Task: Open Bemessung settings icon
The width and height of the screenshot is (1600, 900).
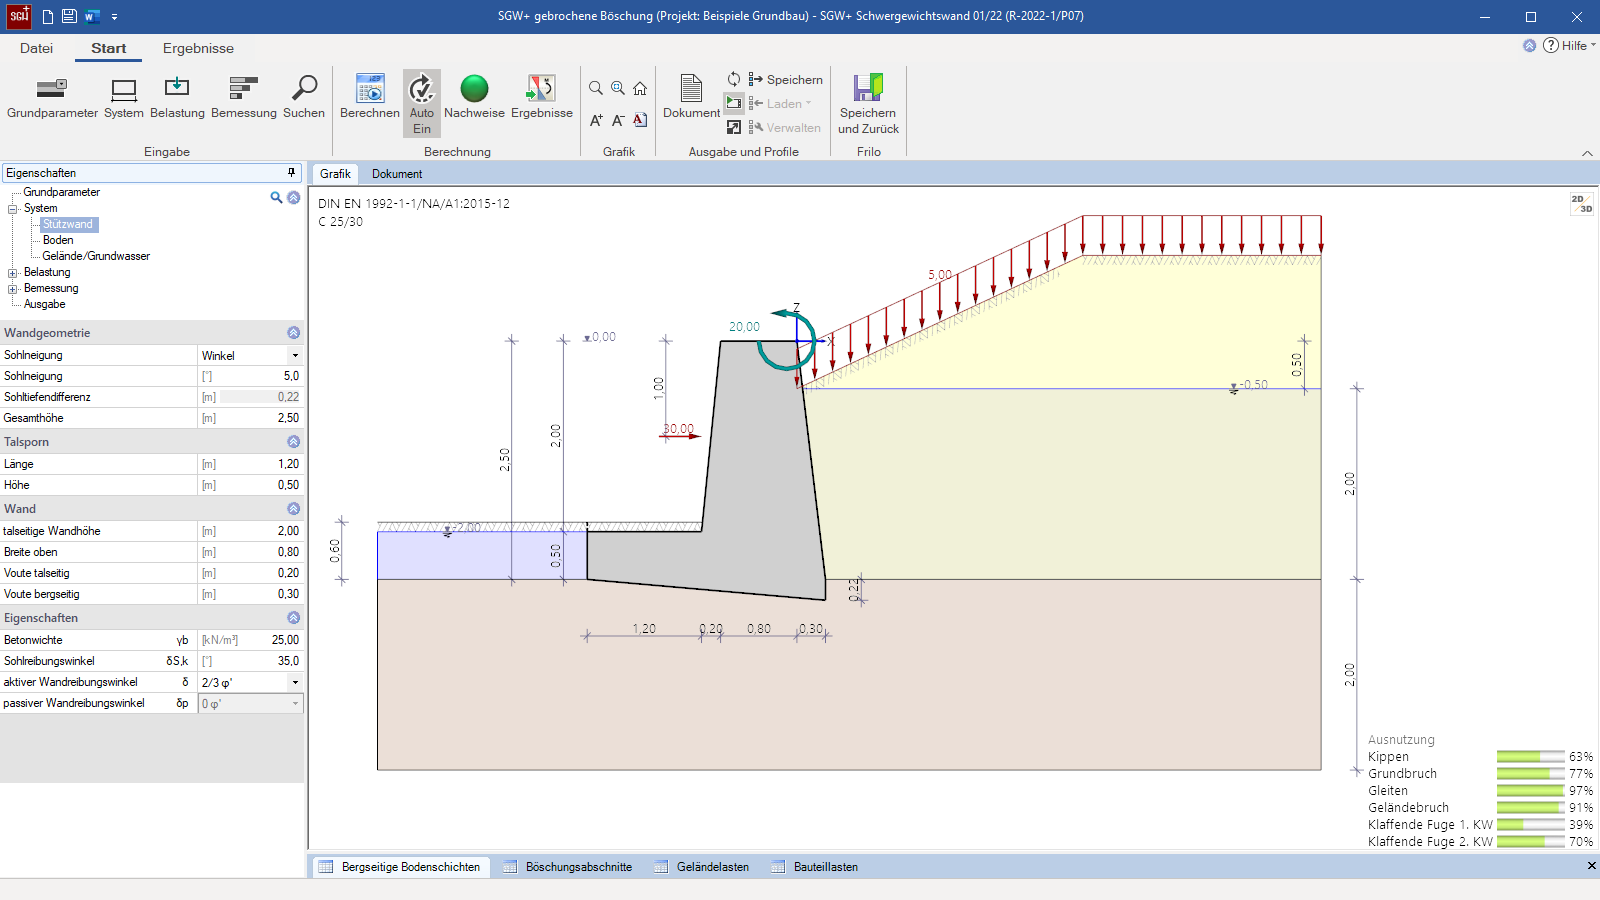Action: tap(244, 98)
